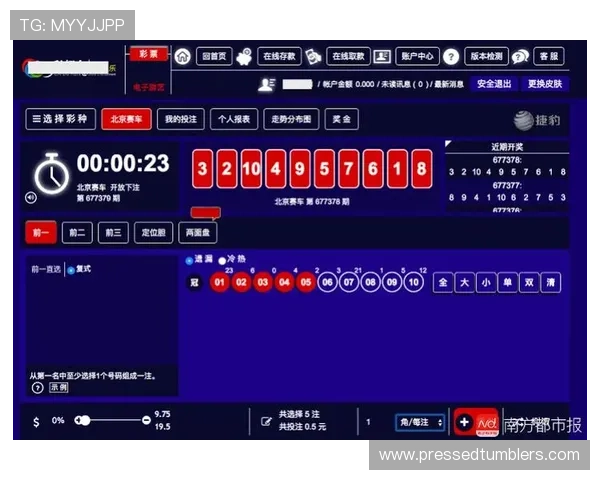Select the 复式 radio option
This screenshot has height=480, width=600.
tap(70, 270)
